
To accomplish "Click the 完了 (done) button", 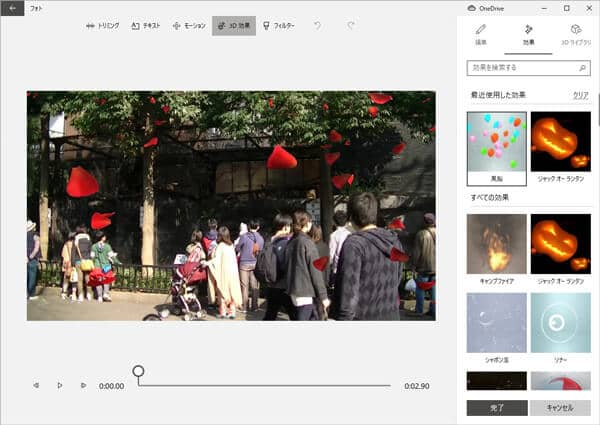I will [x=497, y=408].
